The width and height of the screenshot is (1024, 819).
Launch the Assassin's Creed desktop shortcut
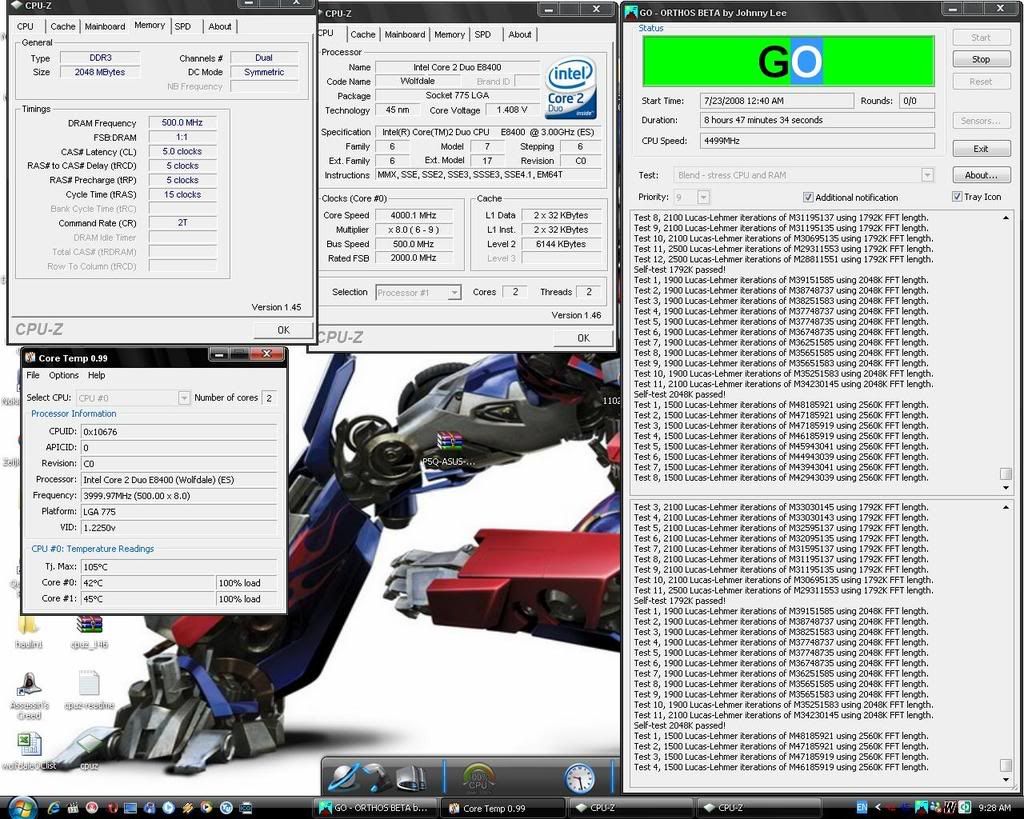tap(29, 684)
